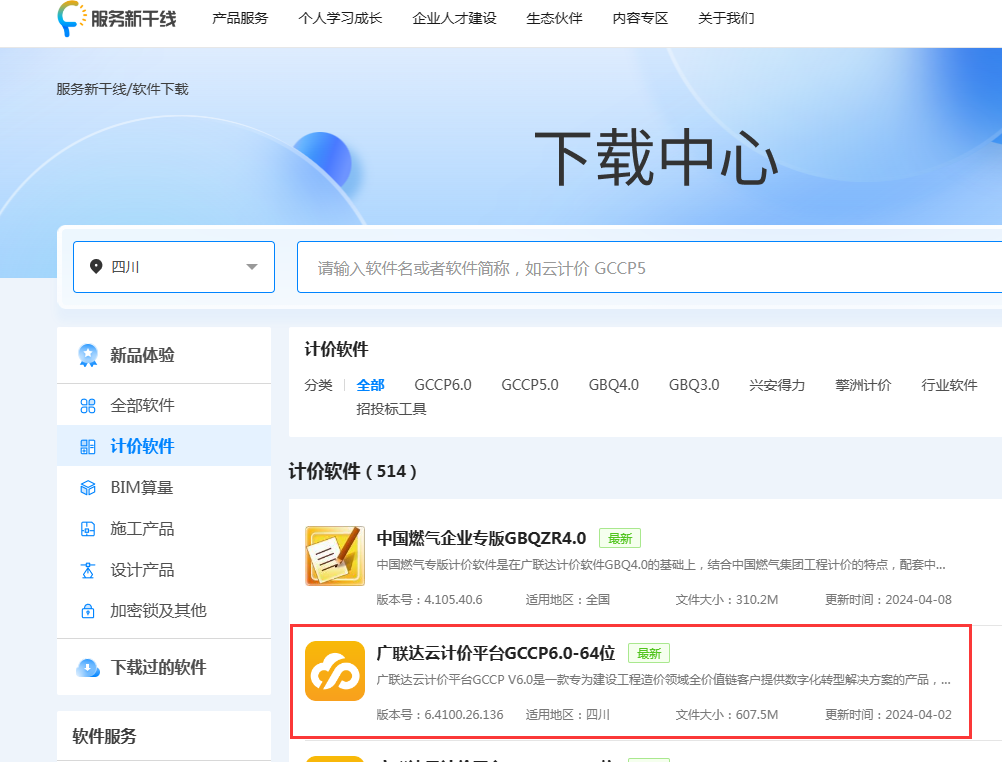1002x762 pixels.
Task: Open 施工产品 sidebar entry
Action: [164, 529]
